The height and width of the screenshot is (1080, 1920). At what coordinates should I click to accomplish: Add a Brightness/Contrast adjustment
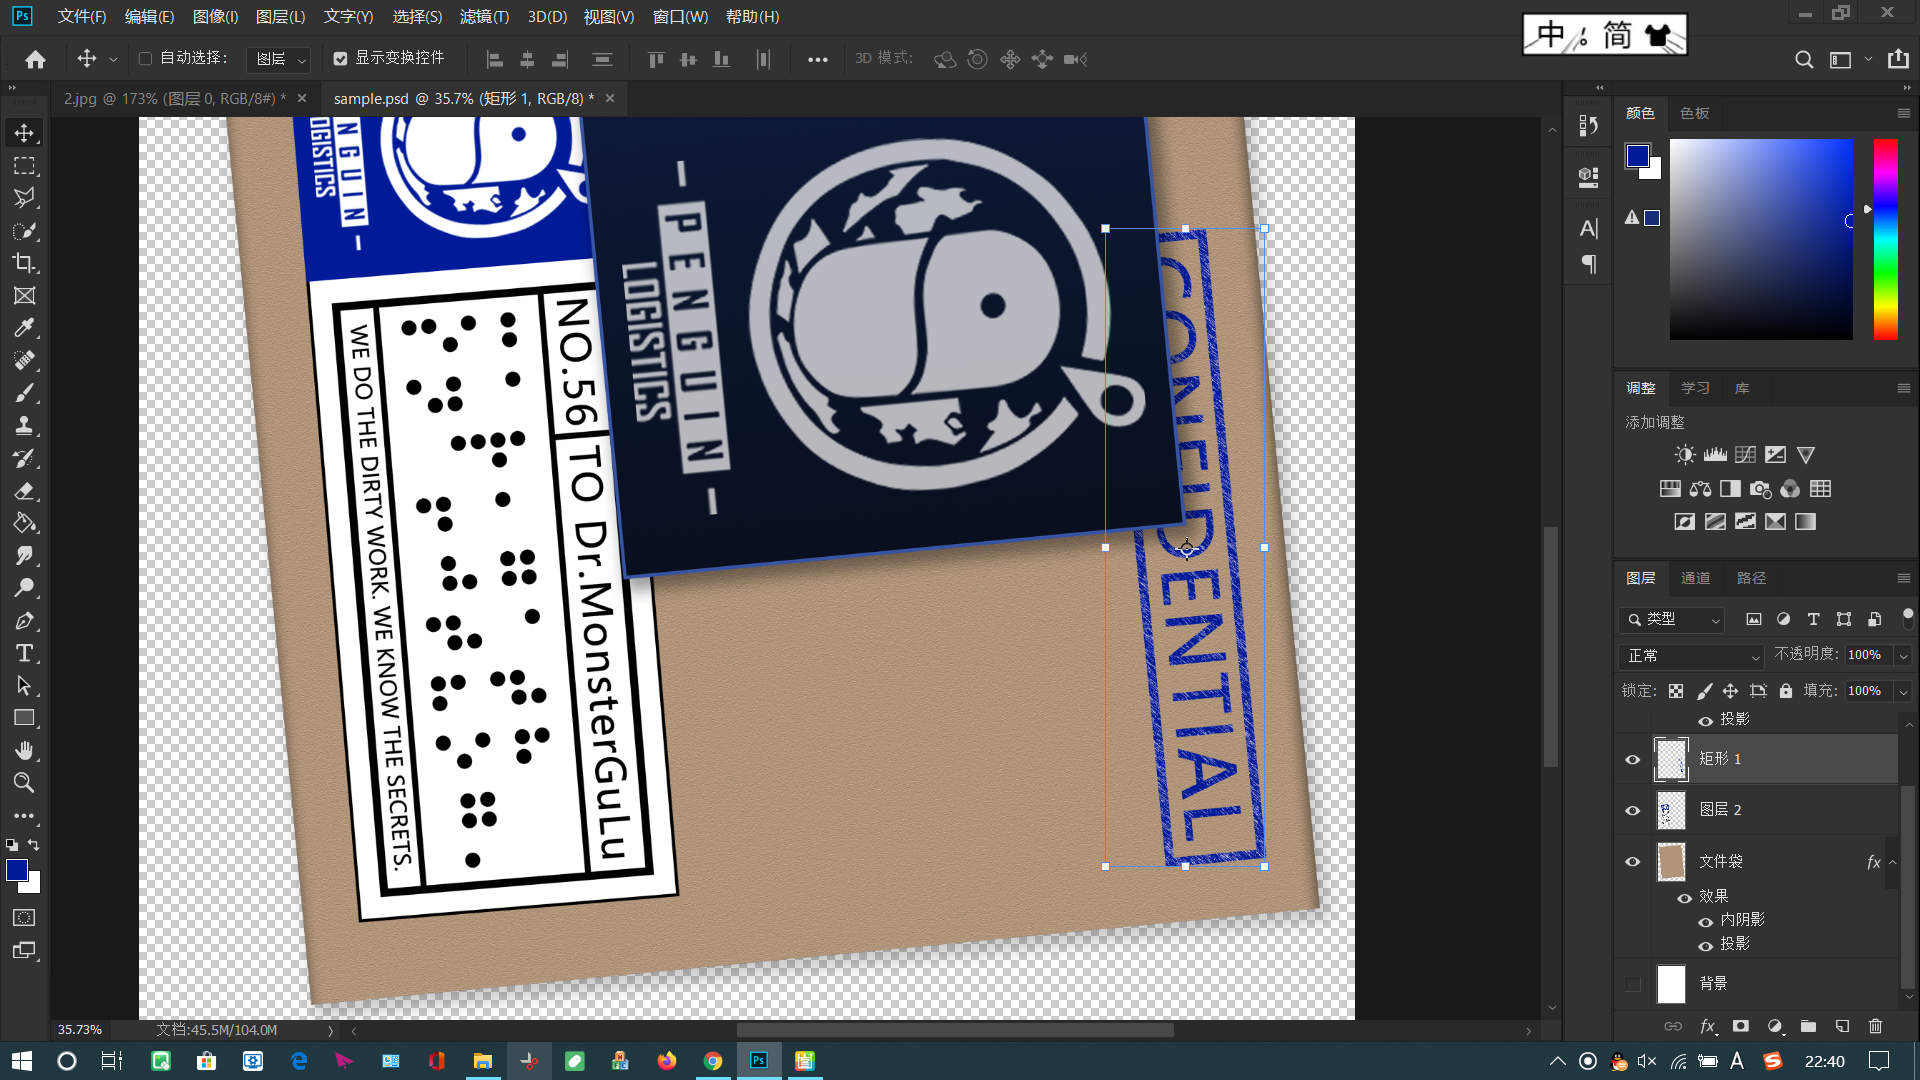pos(1685,455)
